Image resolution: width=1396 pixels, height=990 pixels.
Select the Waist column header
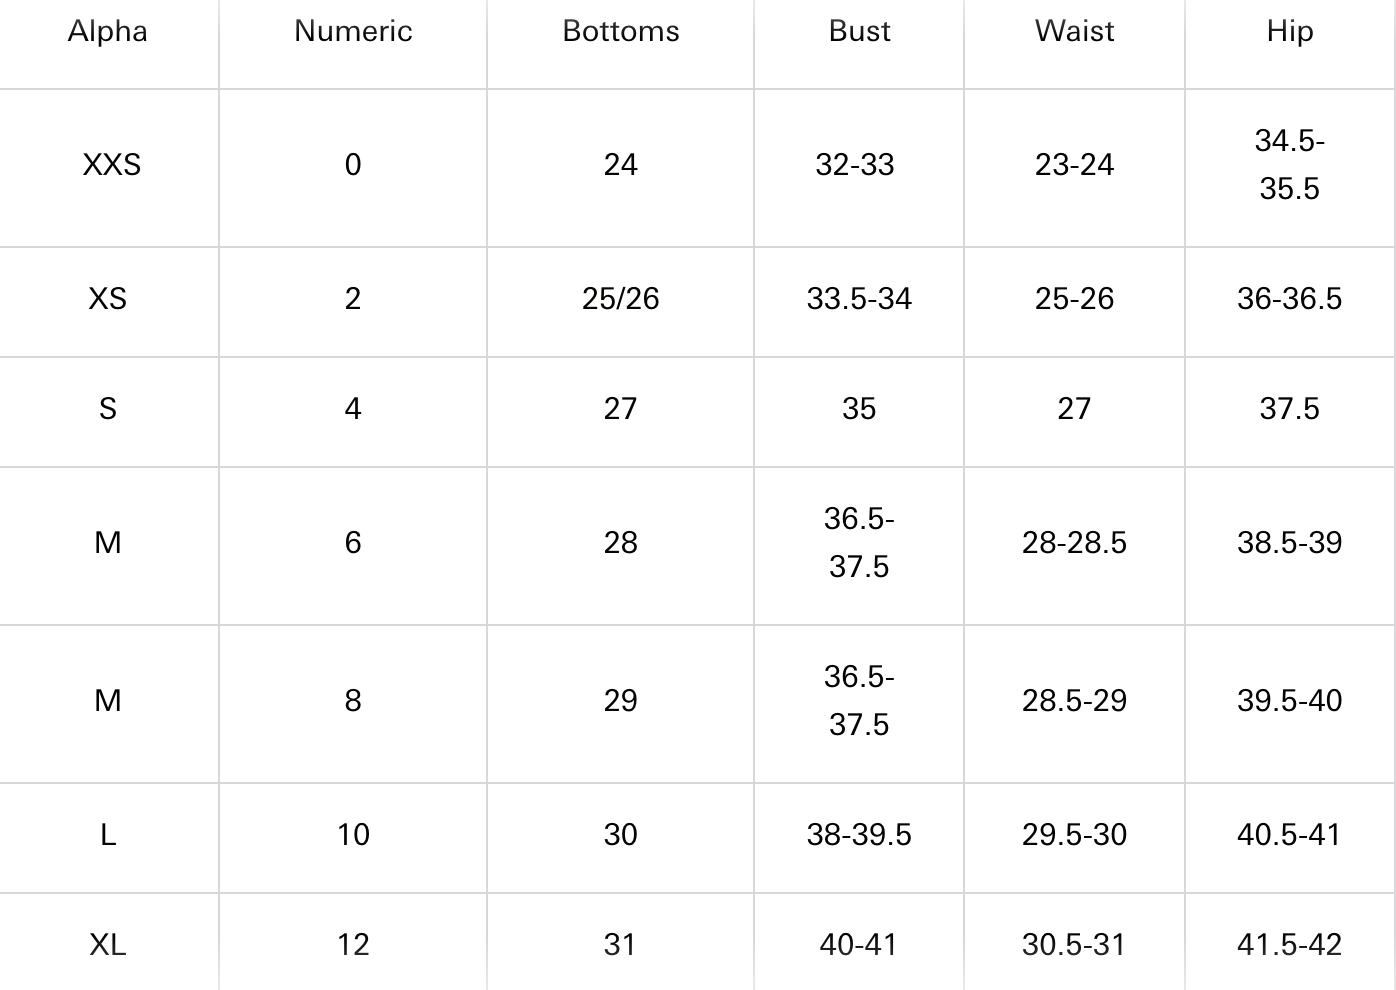point(1074,31)
